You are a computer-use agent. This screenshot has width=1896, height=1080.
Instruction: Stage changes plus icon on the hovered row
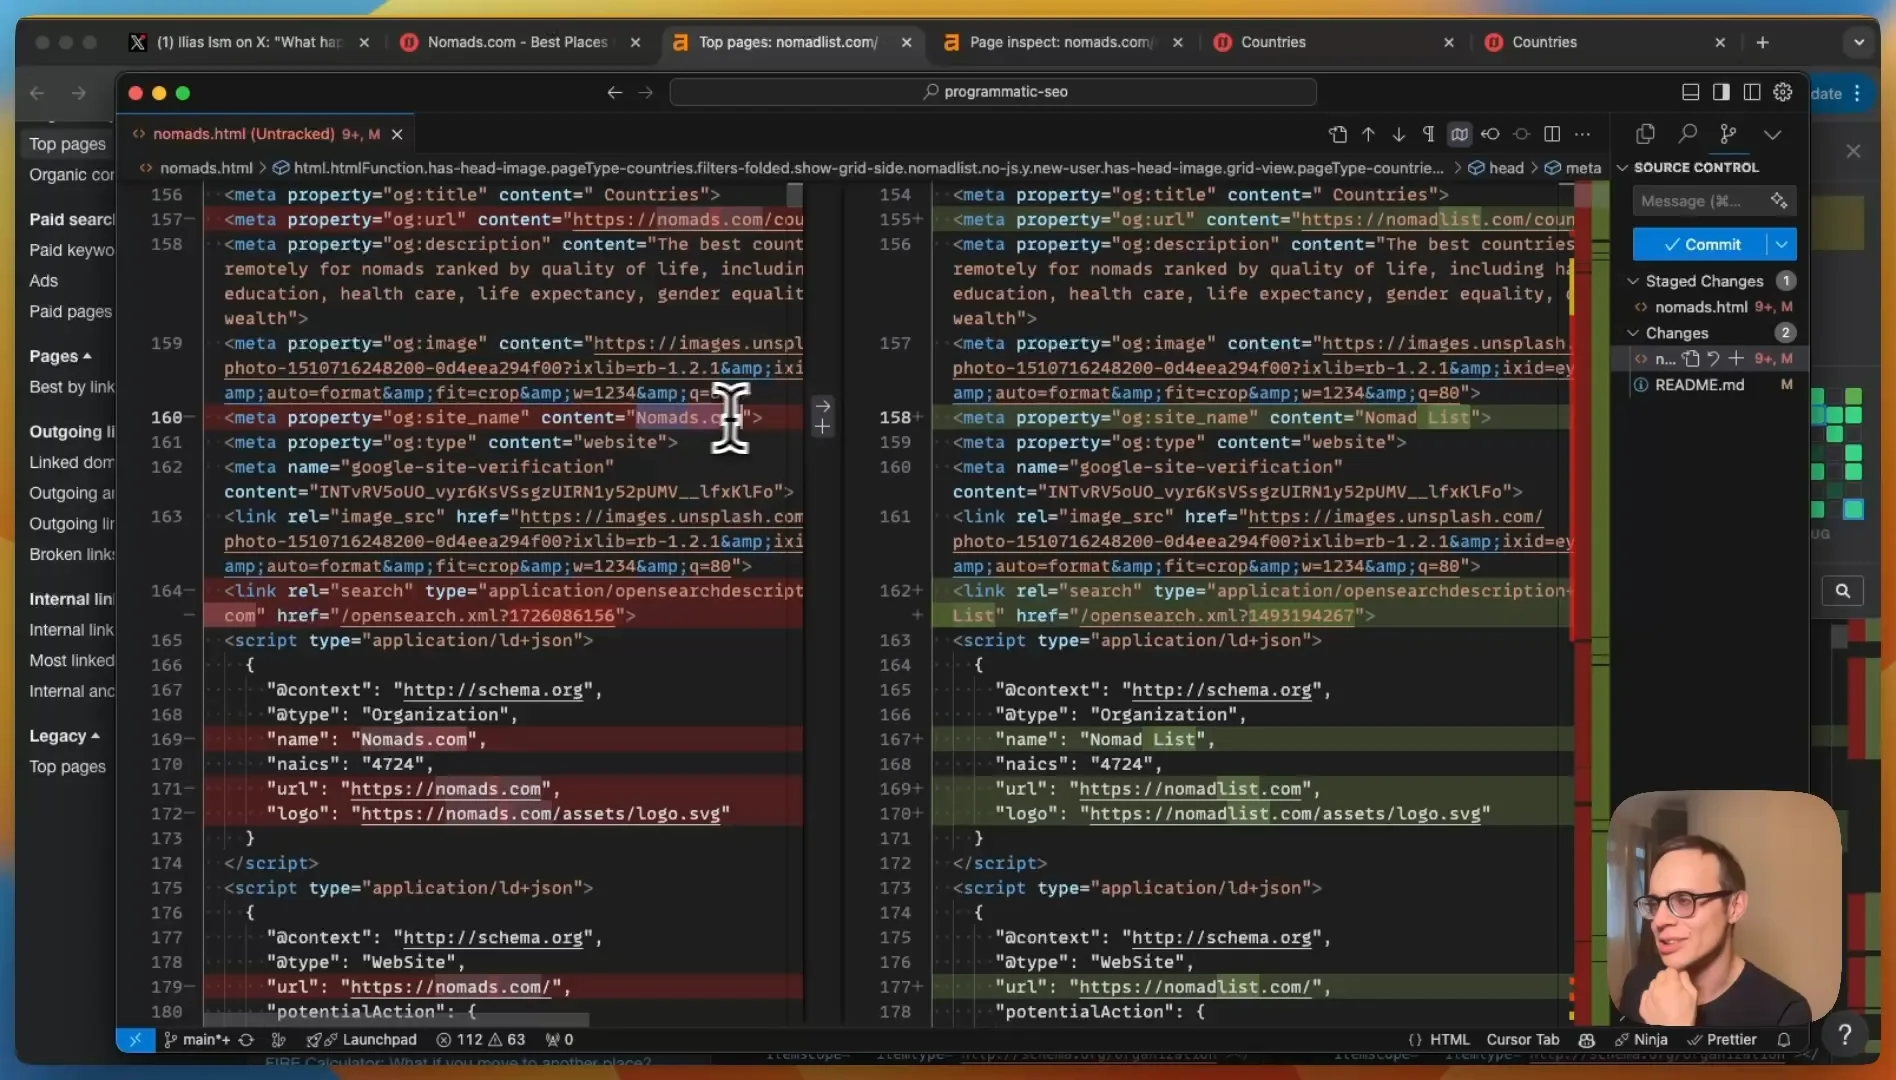(x=1736, y=358)
